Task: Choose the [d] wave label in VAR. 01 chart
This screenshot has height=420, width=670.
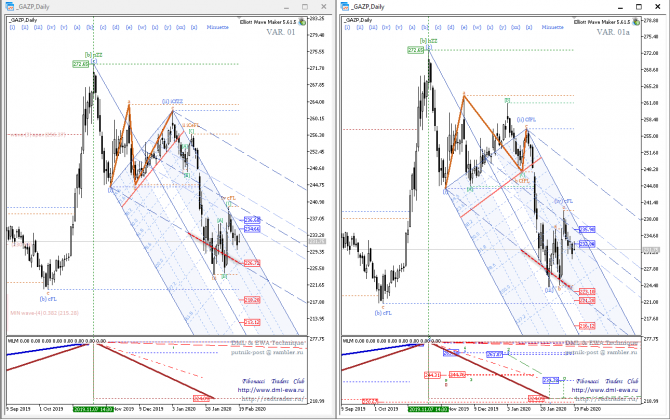Action: [116, 27]
